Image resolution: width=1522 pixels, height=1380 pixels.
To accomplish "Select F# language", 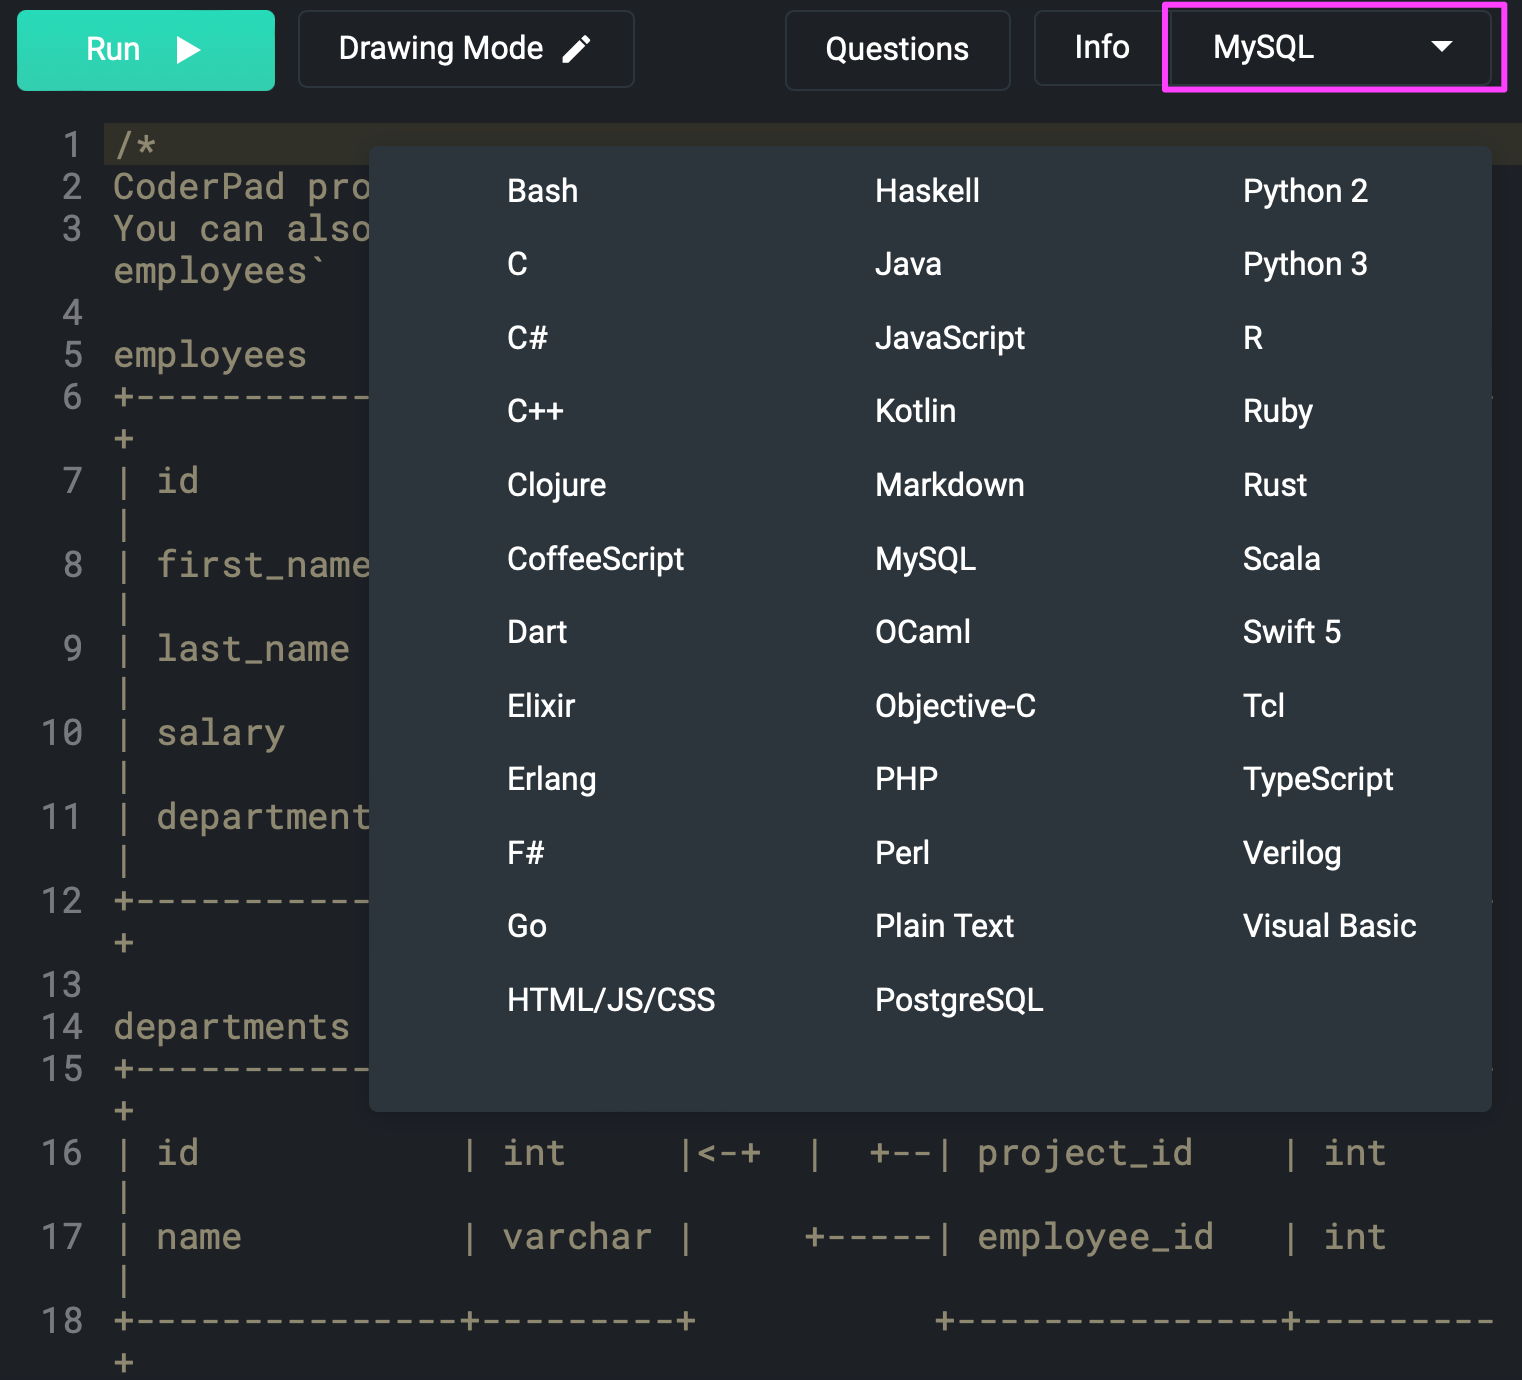I will point(526,853).
